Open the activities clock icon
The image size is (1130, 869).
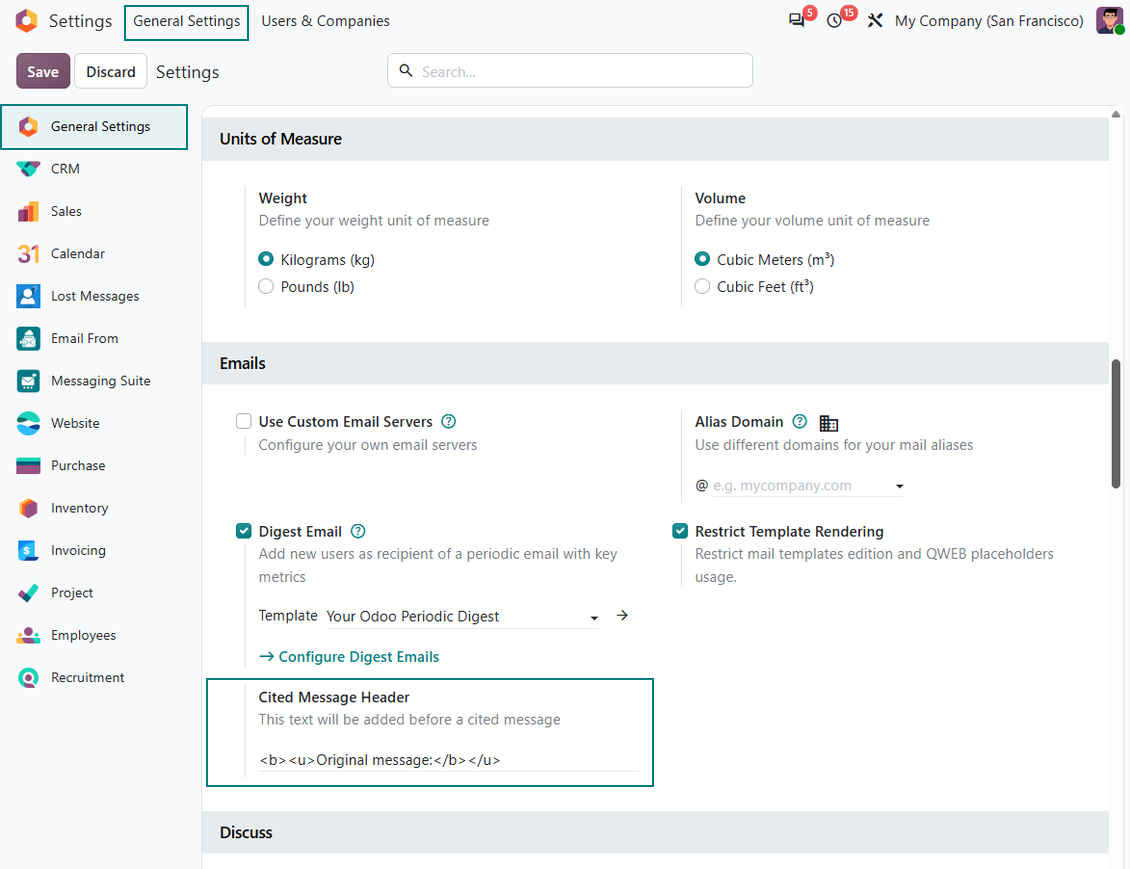coord(835,21)
